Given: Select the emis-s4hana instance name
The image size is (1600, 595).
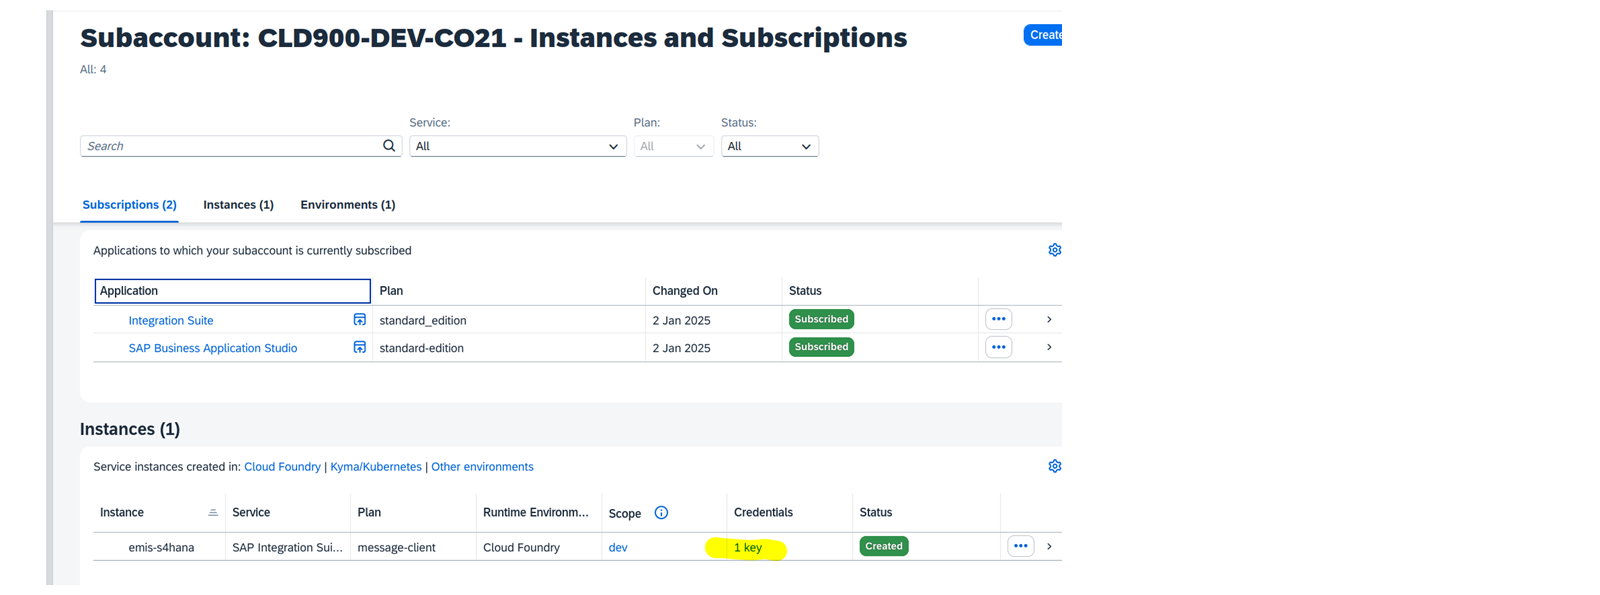Looking at the screenshot, I should pos(161,548).
